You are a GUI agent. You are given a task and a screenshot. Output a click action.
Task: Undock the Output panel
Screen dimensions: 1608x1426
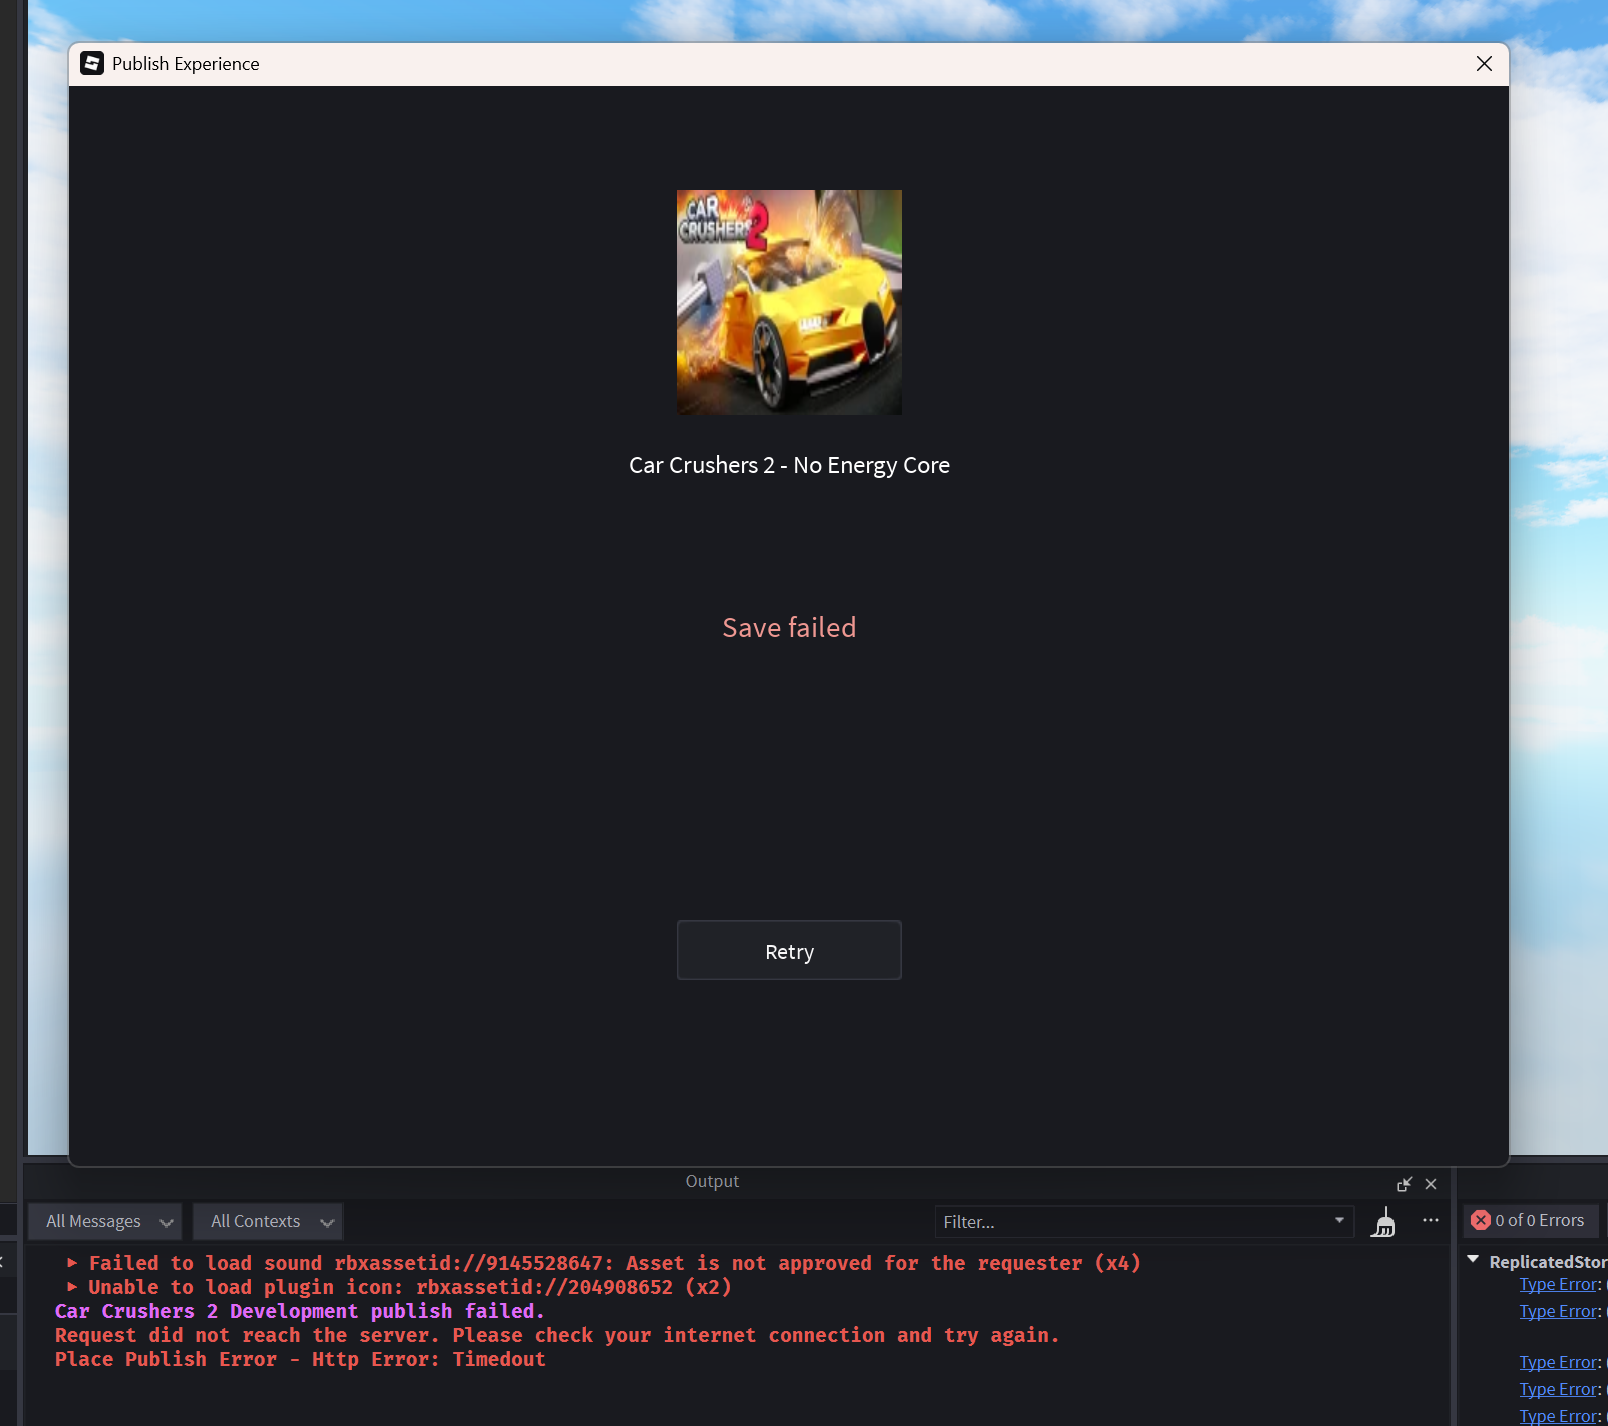click(x=1404, y=1184)
